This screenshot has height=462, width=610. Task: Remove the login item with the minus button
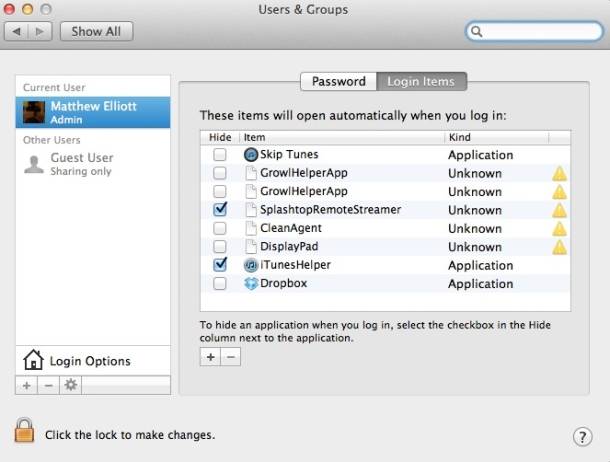(231, 357)
